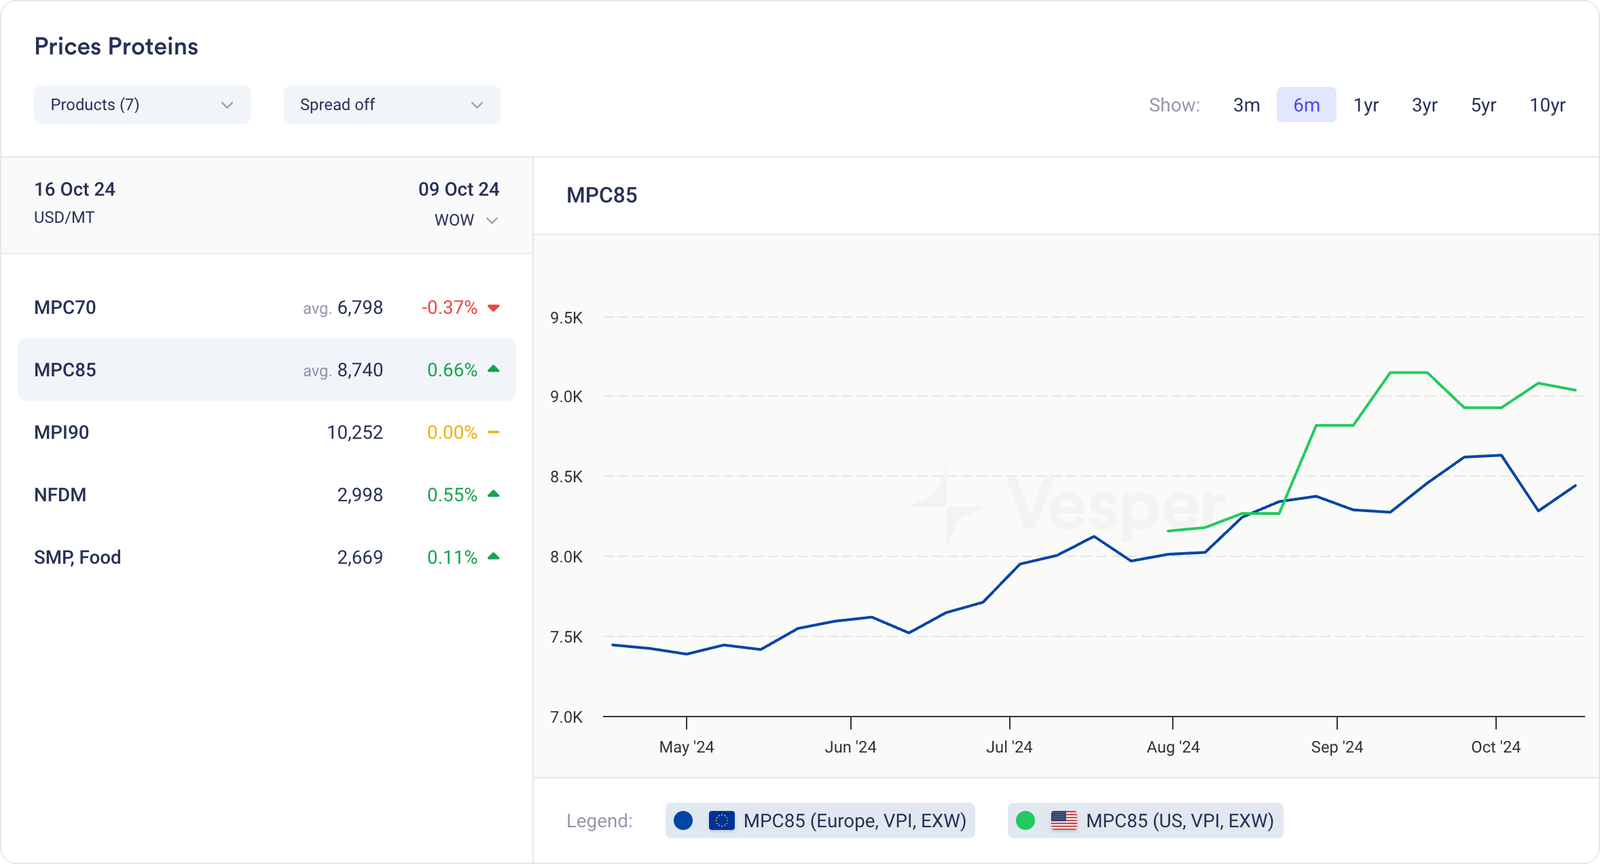1600x864 pixels.
Task: Open the Products (7) dropdown
Action: (x=142, y=105)
